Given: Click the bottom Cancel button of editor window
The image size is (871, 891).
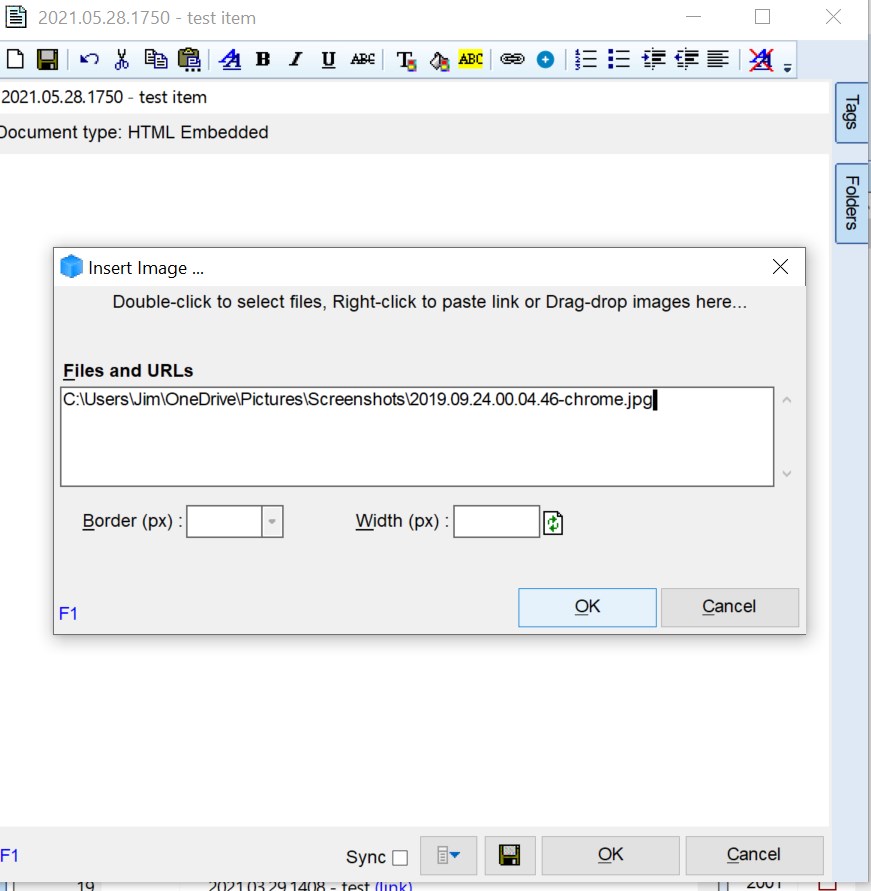Looking at the screenshot, I should (754, 855).
